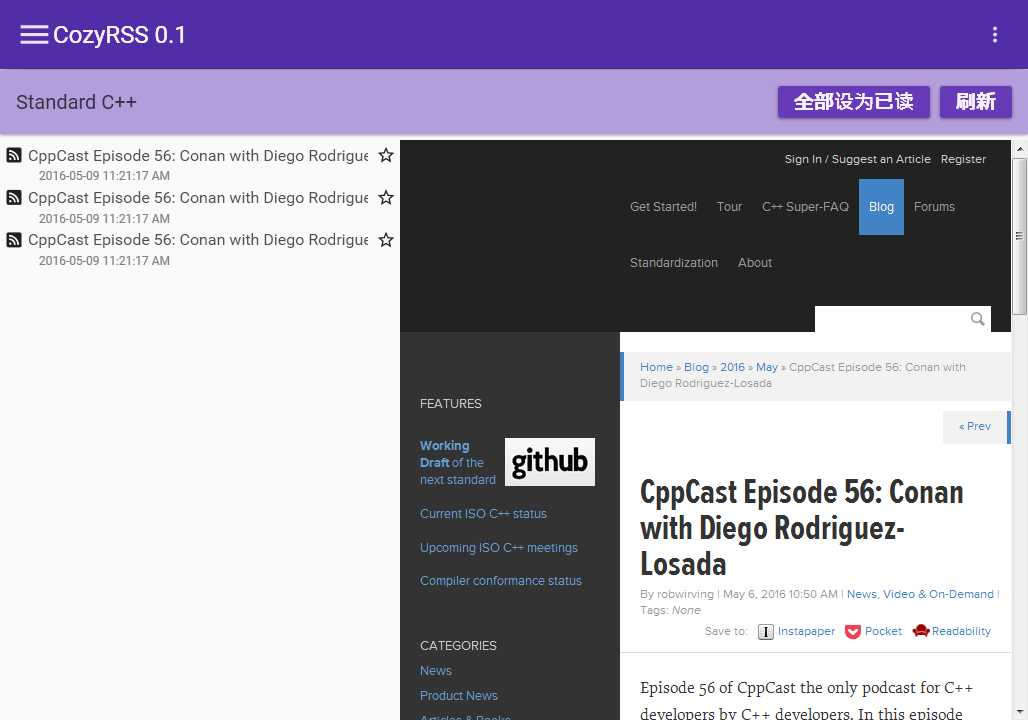Viewport: 1028px width, 720px height.
Task: Click the scrollbar down arrow
Action: (1019, 711)
